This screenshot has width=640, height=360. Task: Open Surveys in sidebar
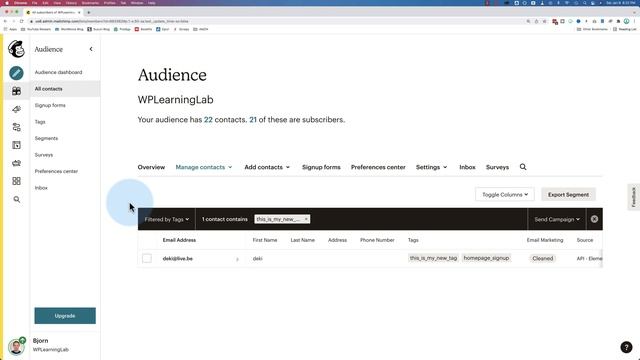(x=44, y=155)
